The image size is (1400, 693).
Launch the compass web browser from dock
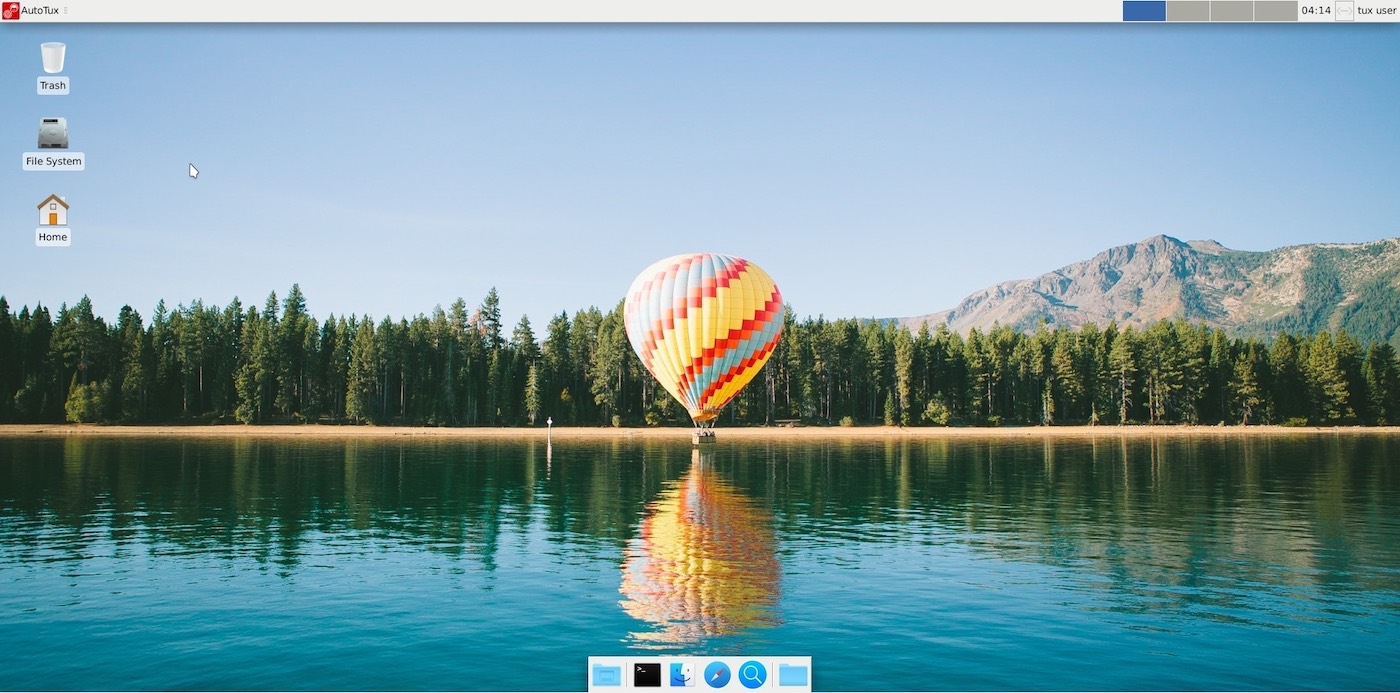tap(717, 675)
